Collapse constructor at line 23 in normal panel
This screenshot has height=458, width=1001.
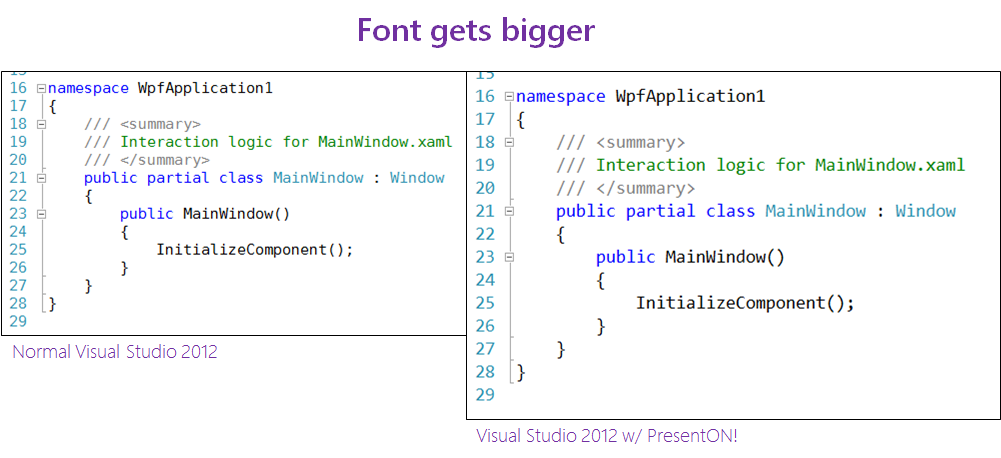pyautogui.click(x=41, y=215)
